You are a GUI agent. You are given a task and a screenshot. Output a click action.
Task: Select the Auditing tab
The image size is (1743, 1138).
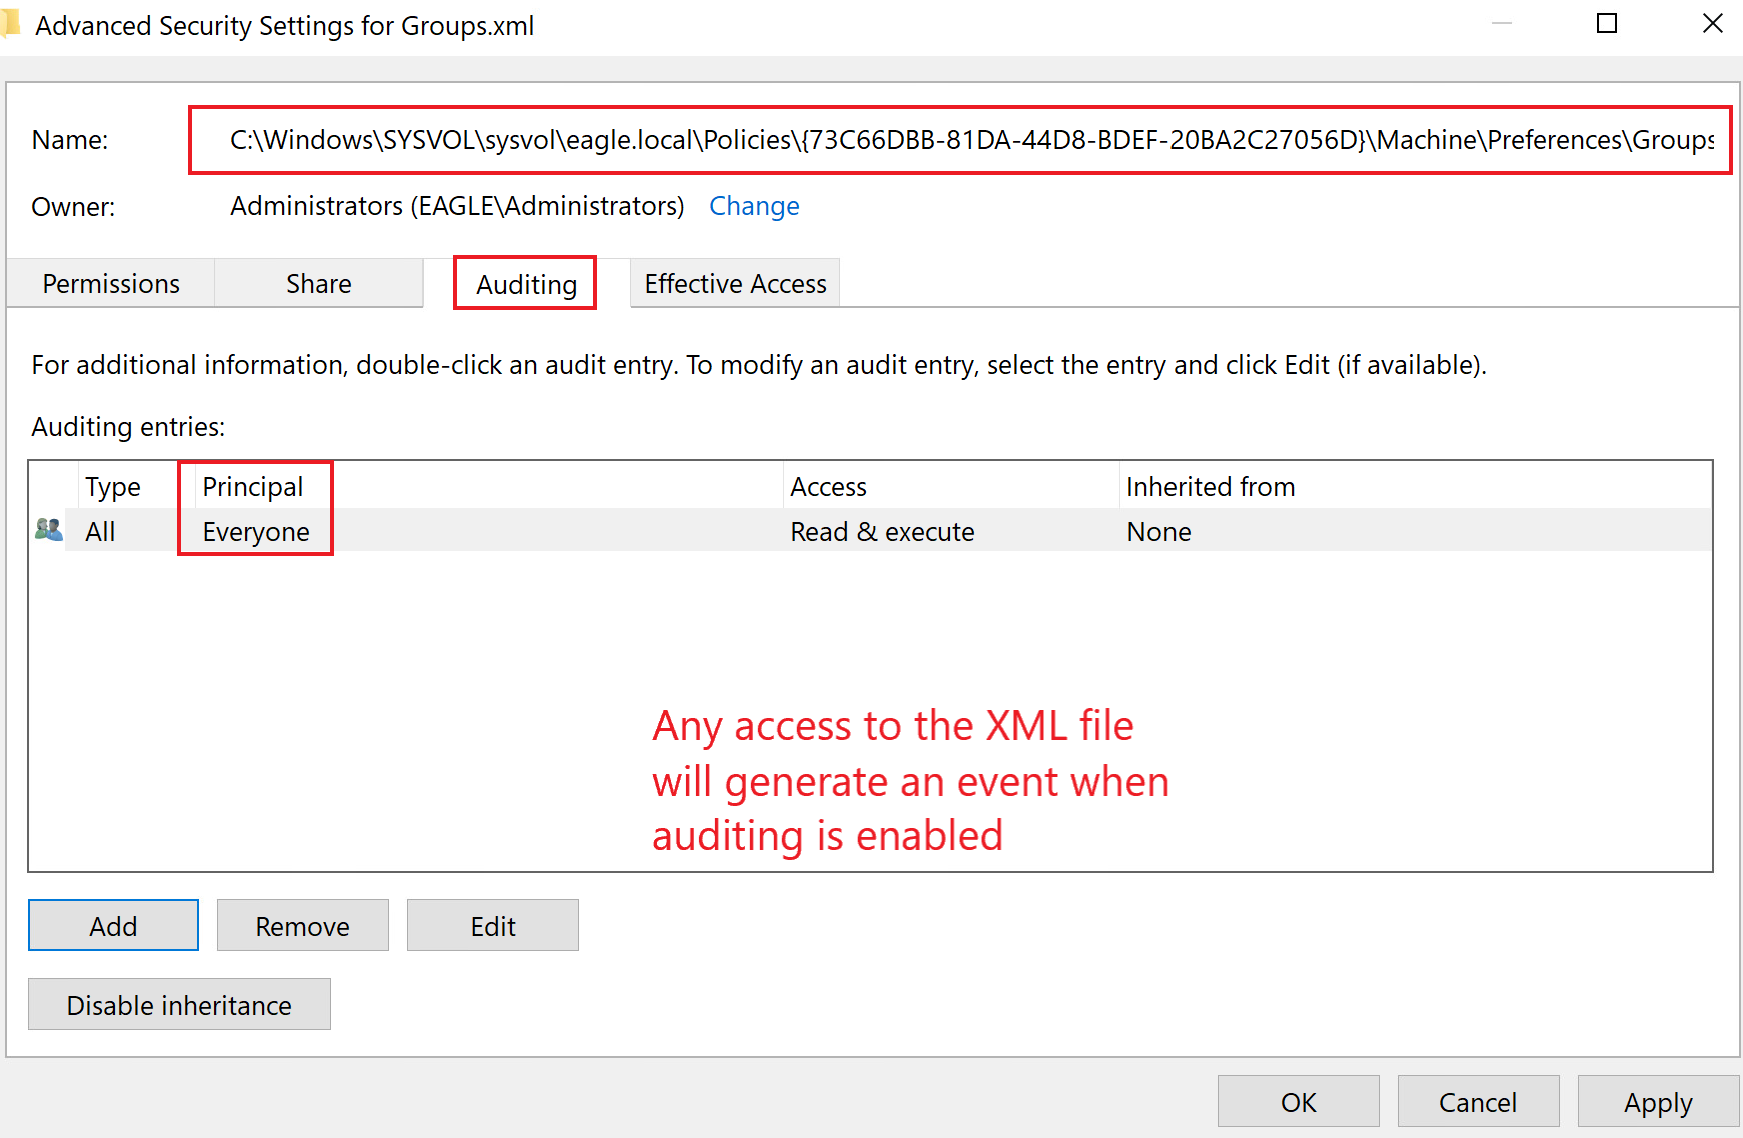pos(524,283)
